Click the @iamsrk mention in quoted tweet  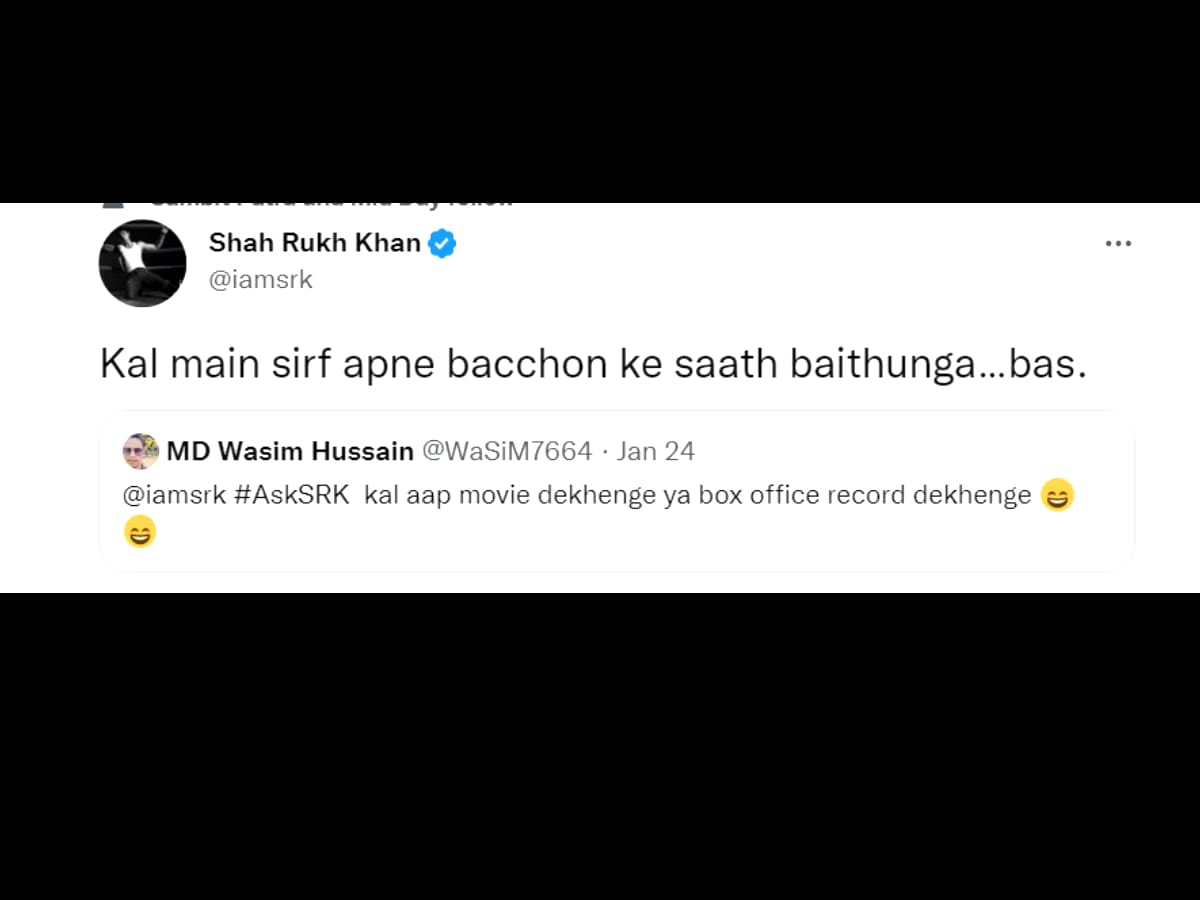coord(175,495)
